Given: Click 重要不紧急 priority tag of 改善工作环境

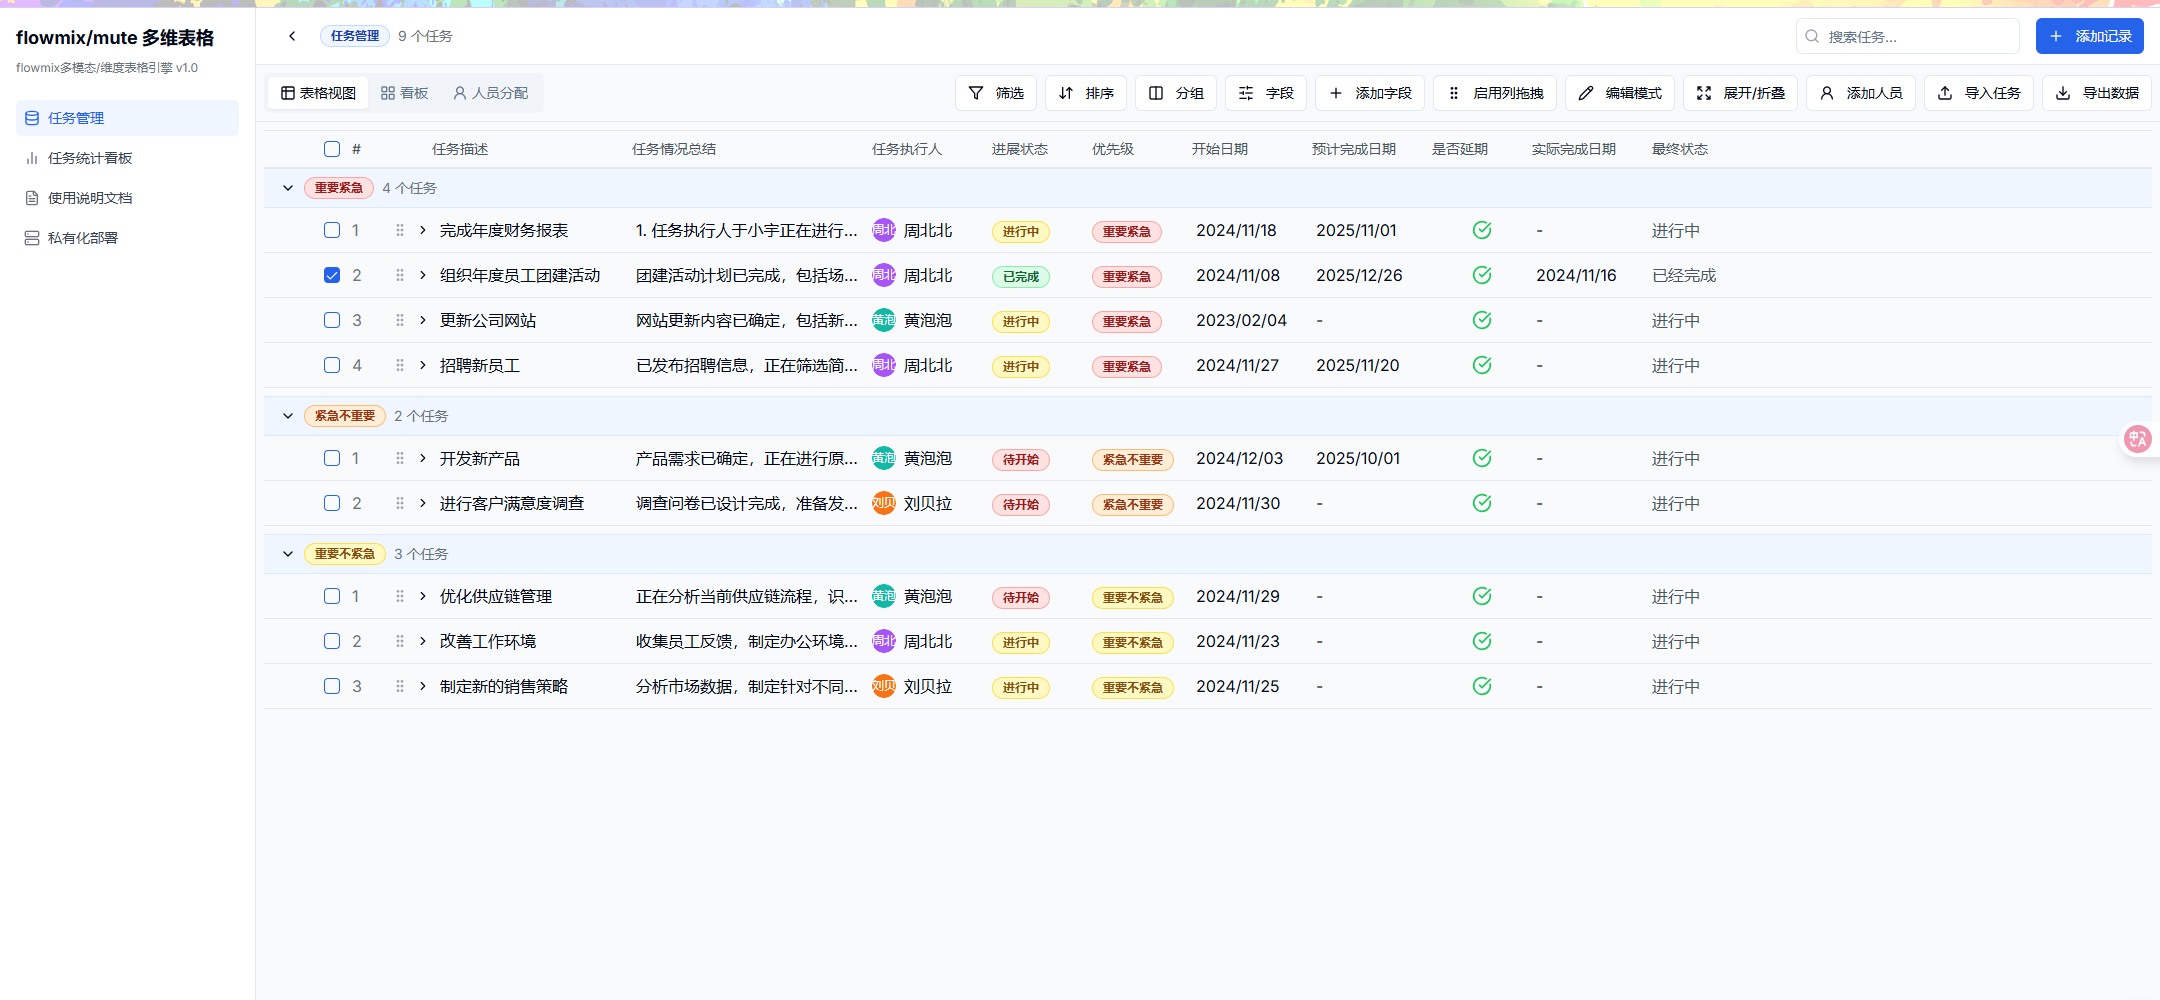Looking at the screenshot, I should (x=1133, y=642).
